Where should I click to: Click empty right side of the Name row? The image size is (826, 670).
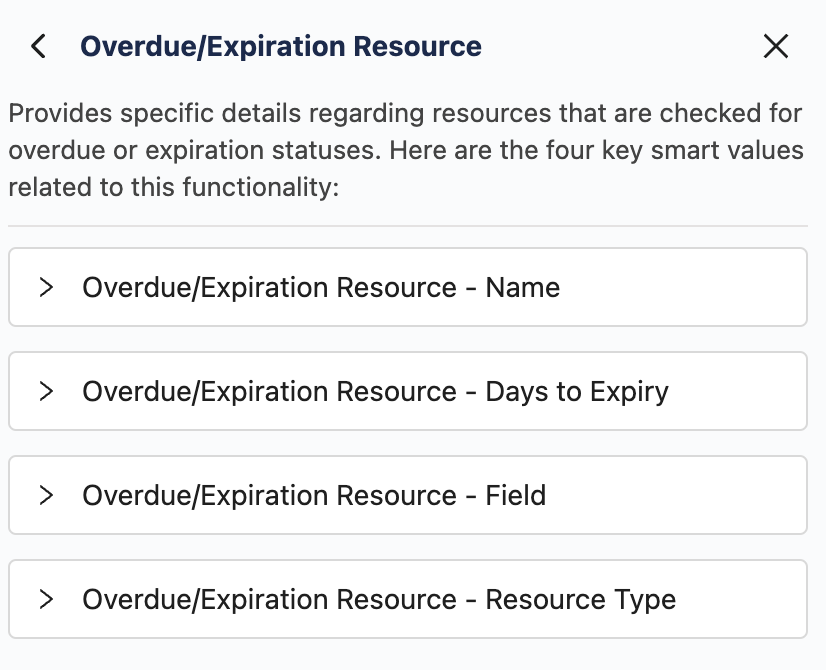point(700,288)
